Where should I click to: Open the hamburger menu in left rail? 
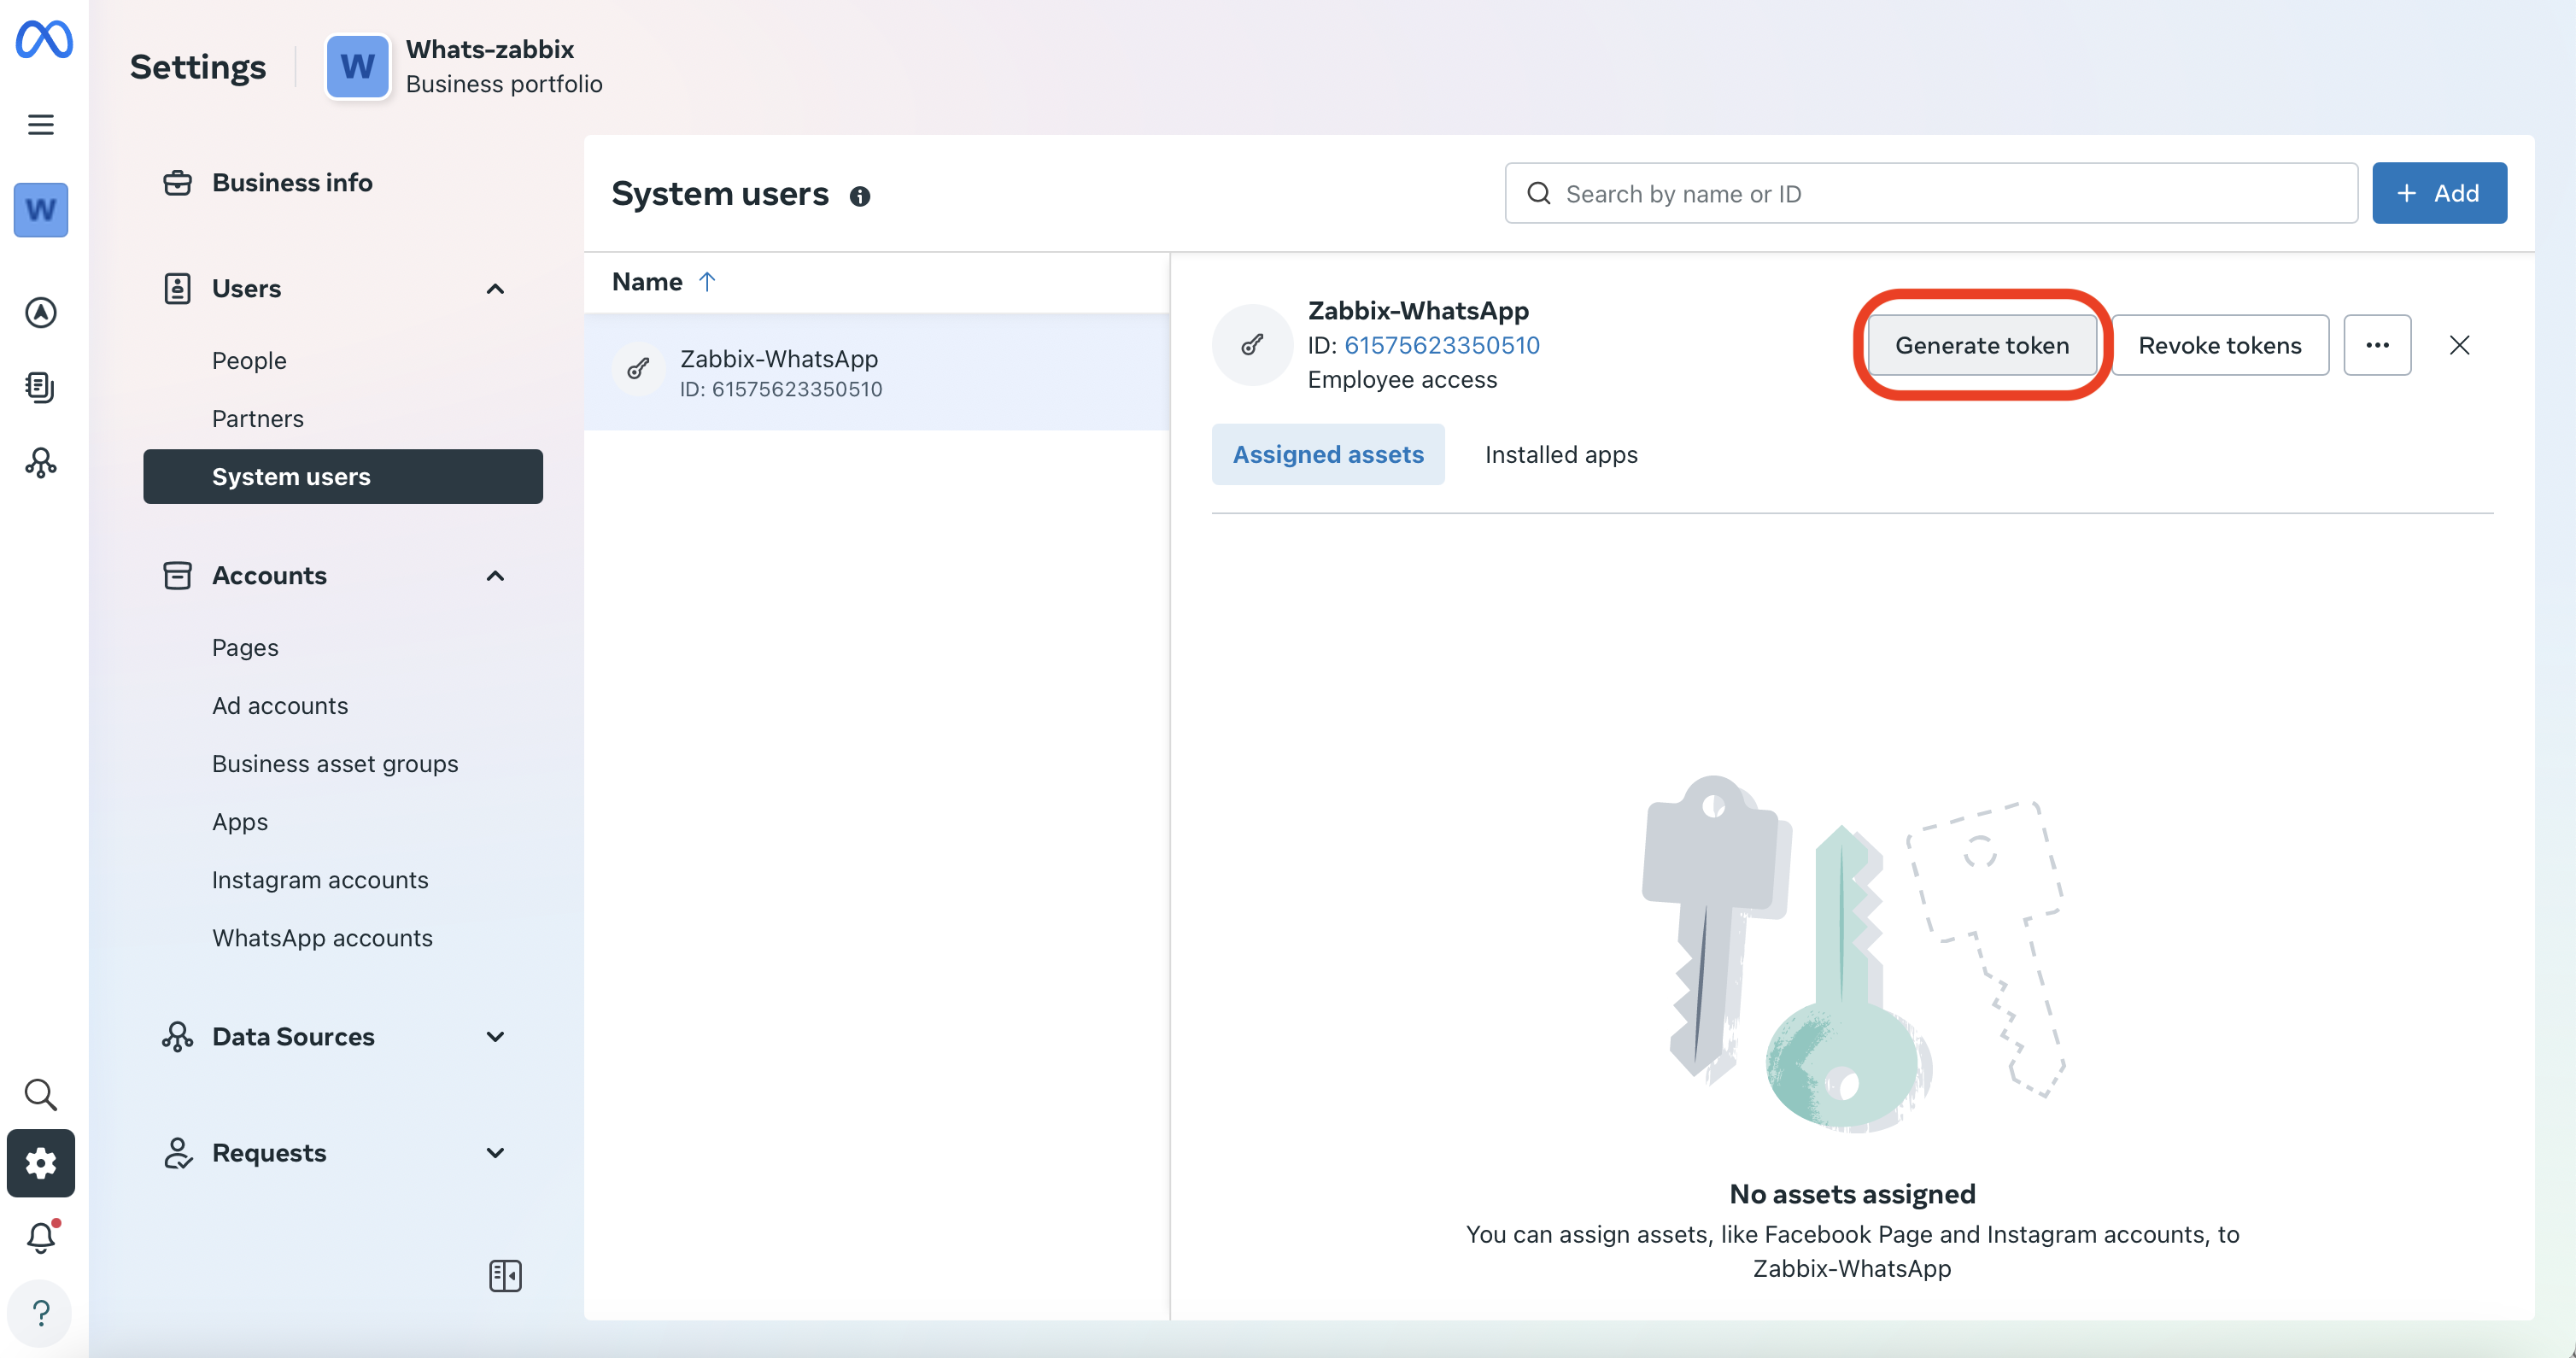[41, 124]
